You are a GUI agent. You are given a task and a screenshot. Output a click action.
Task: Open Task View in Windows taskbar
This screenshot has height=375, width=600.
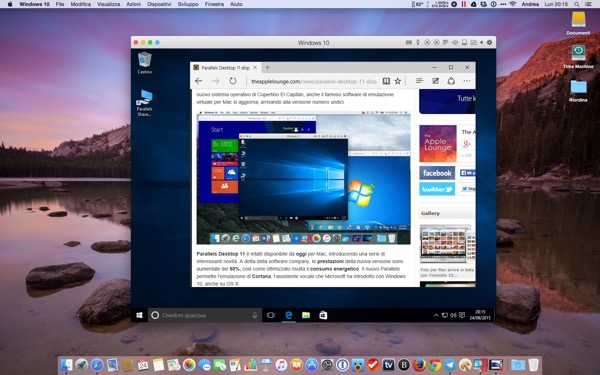pyautogui.click(x=271, y=315)
